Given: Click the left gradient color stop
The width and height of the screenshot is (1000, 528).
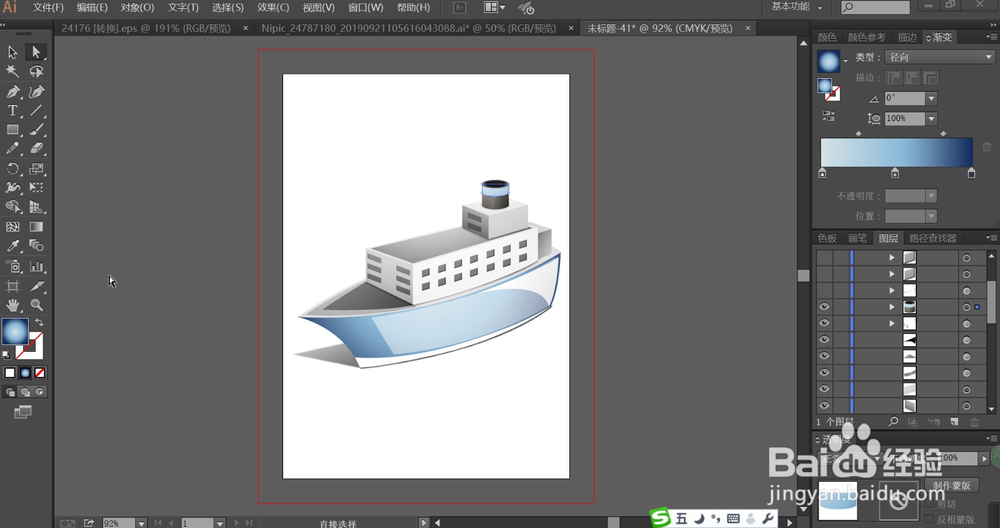Looking at the screenshot, I should [x=822, y=173].
